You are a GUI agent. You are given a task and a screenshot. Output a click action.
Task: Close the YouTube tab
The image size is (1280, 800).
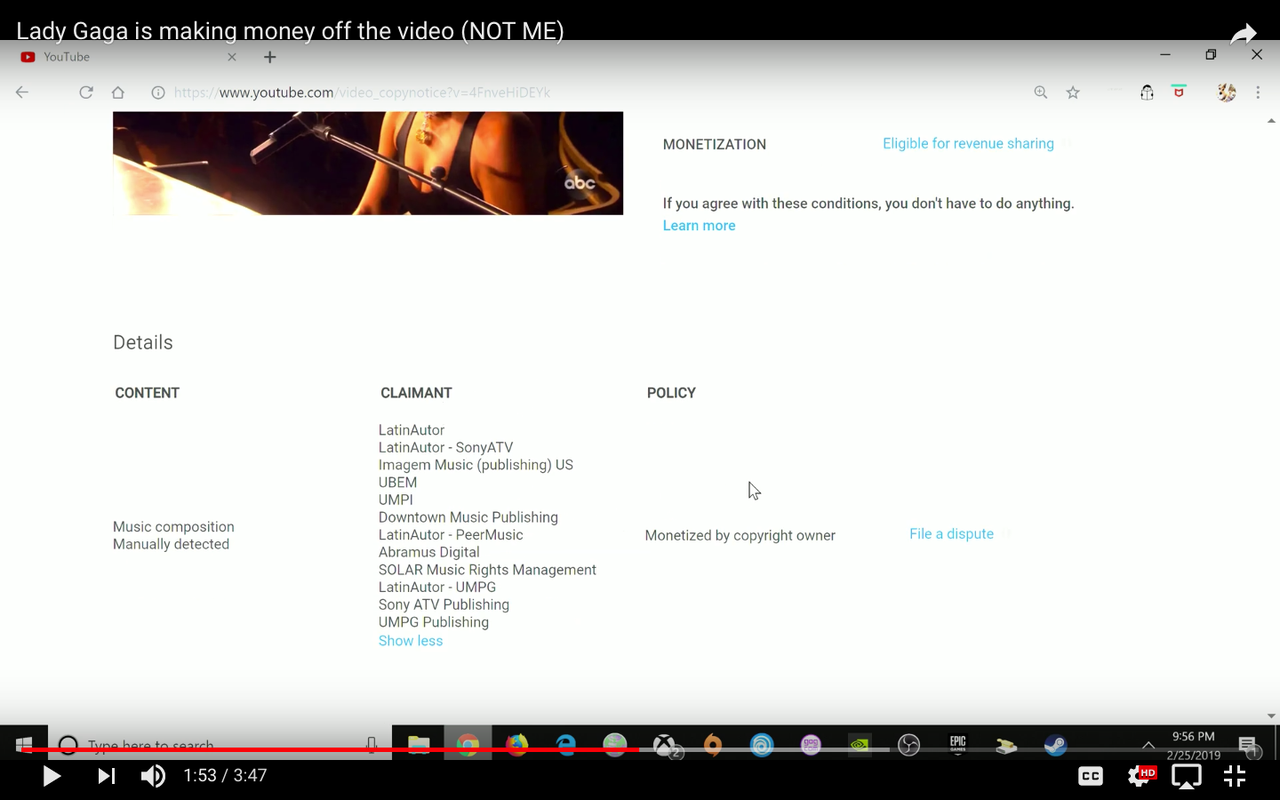pyautogui.click(x=232, y=57)
